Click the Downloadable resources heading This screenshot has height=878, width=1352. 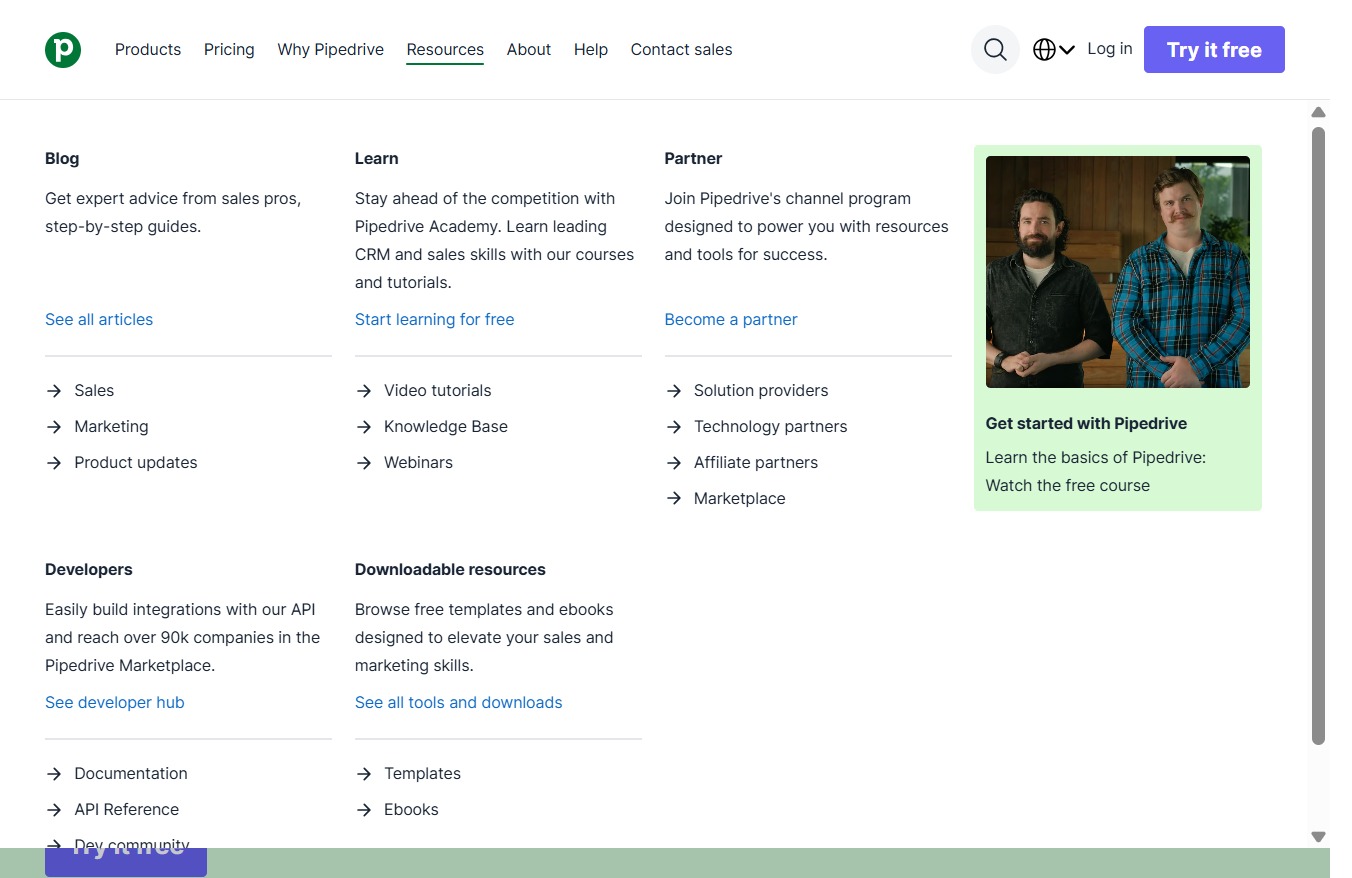pos(450,570)
